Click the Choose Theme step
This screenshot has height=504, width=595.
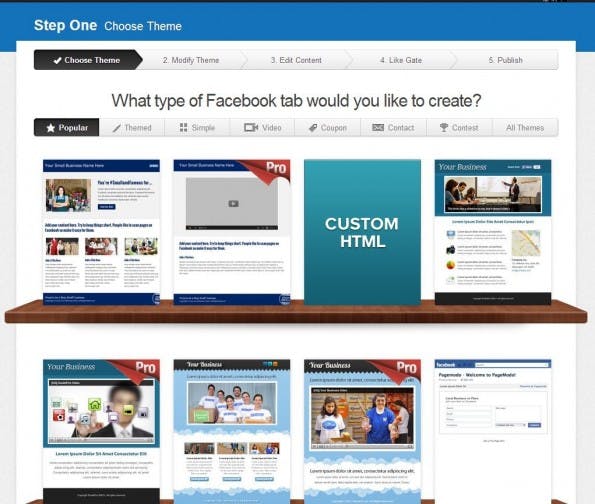point(87,60)
